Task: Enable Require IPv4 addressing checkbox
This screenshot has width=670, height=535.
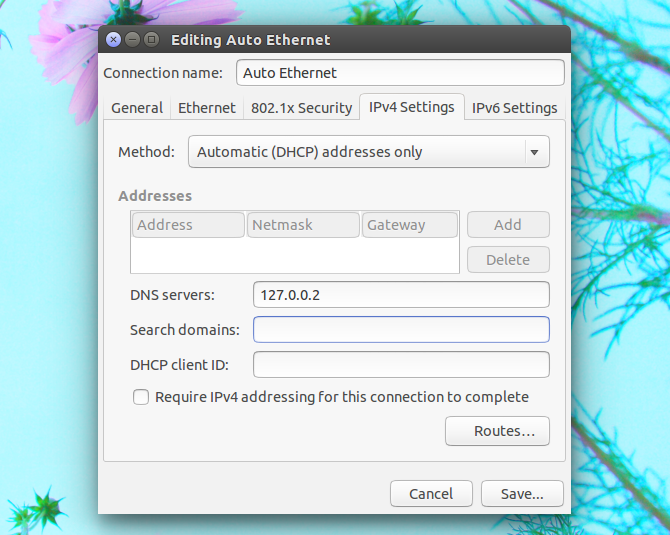Action: pos(141,397)
